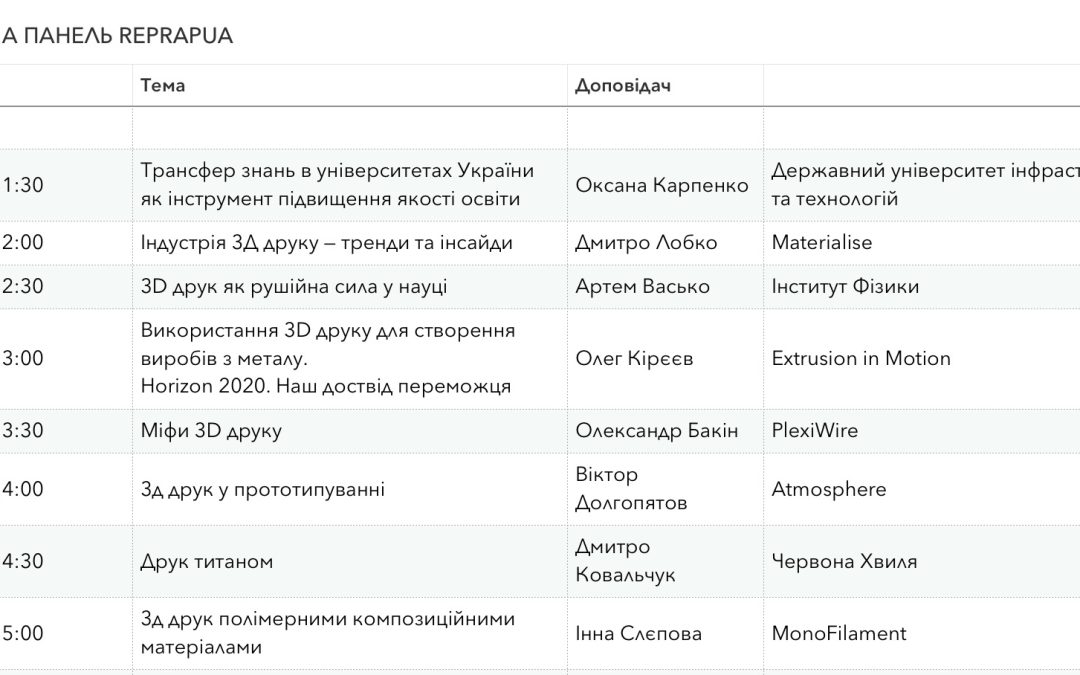1080x675 pixels.
Task: Click the Тема column header
Action: pos(163,86)
